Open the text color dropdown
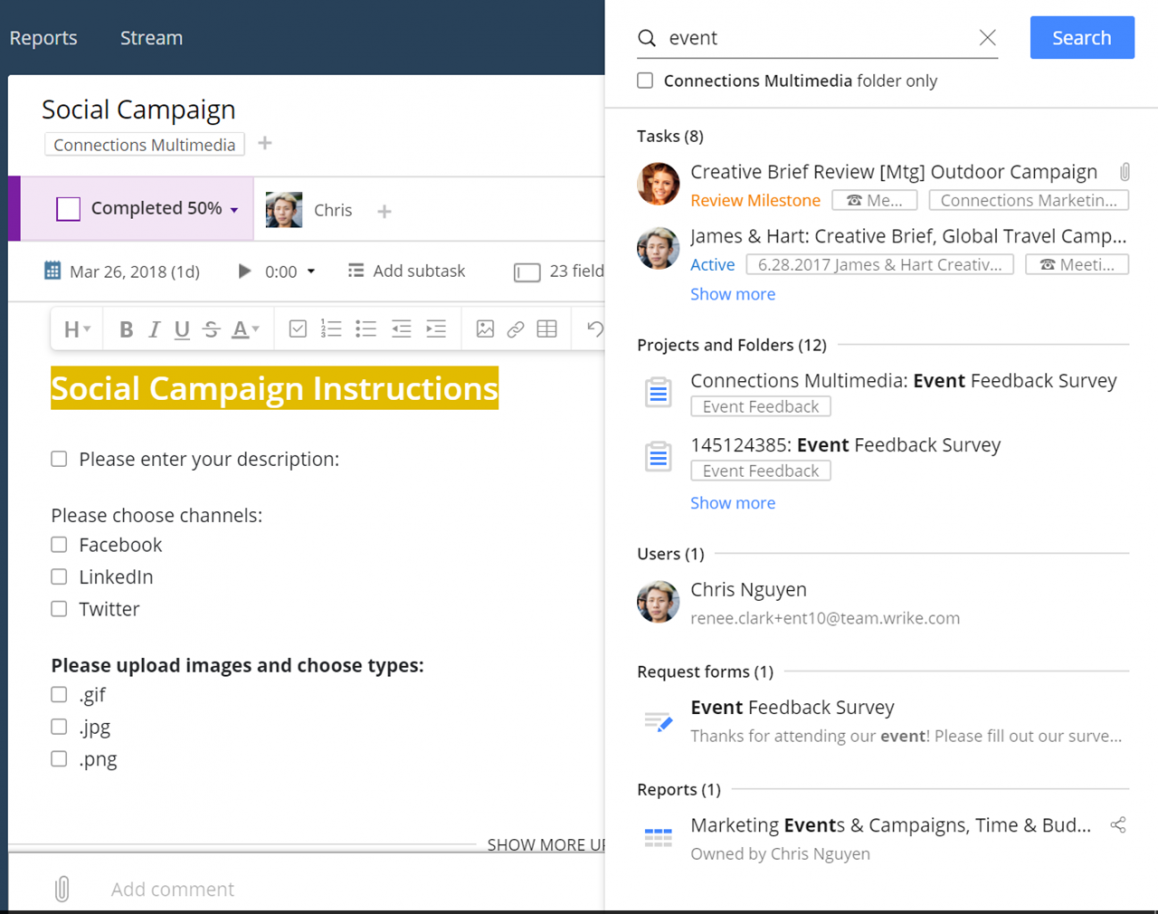1158x914 pixels. pyautogui.click(x=245, y=329)
